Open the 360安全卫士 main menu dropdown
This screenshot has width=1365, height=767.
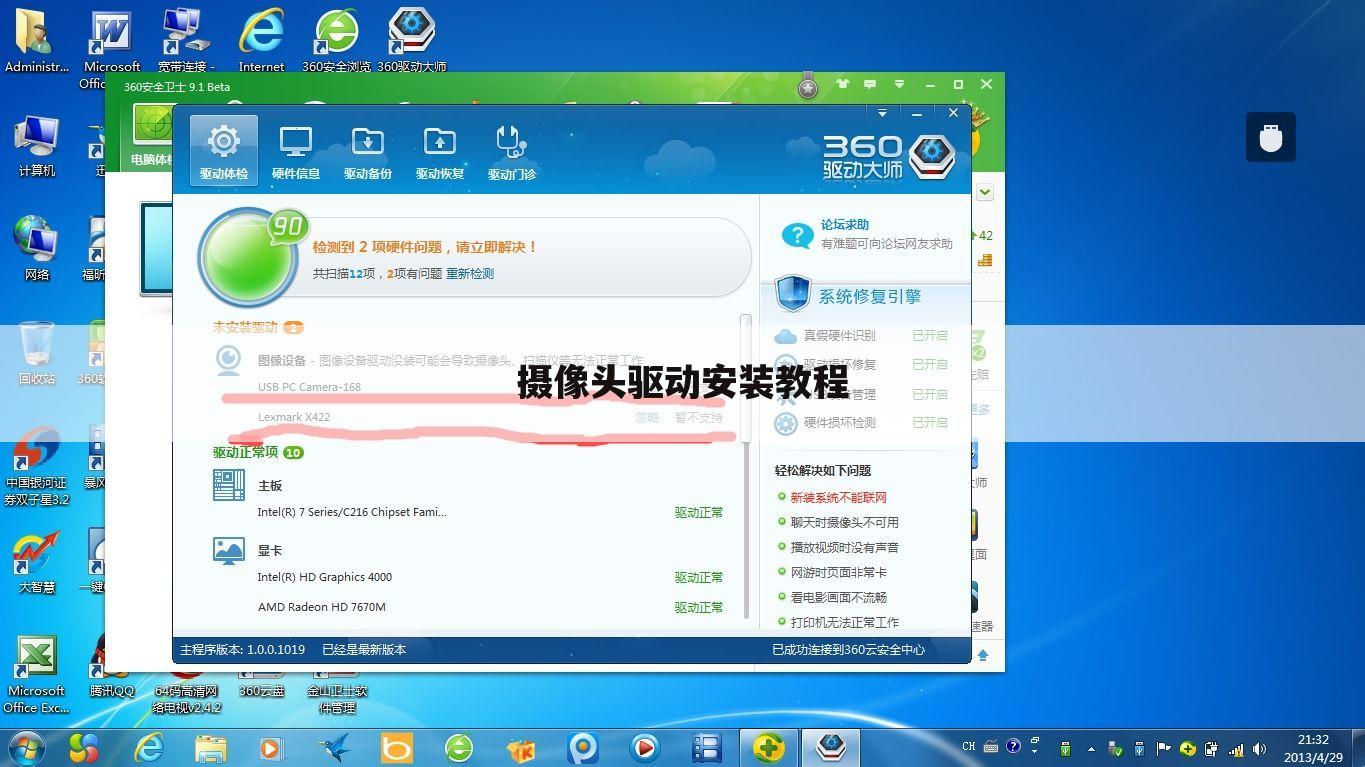900,84
